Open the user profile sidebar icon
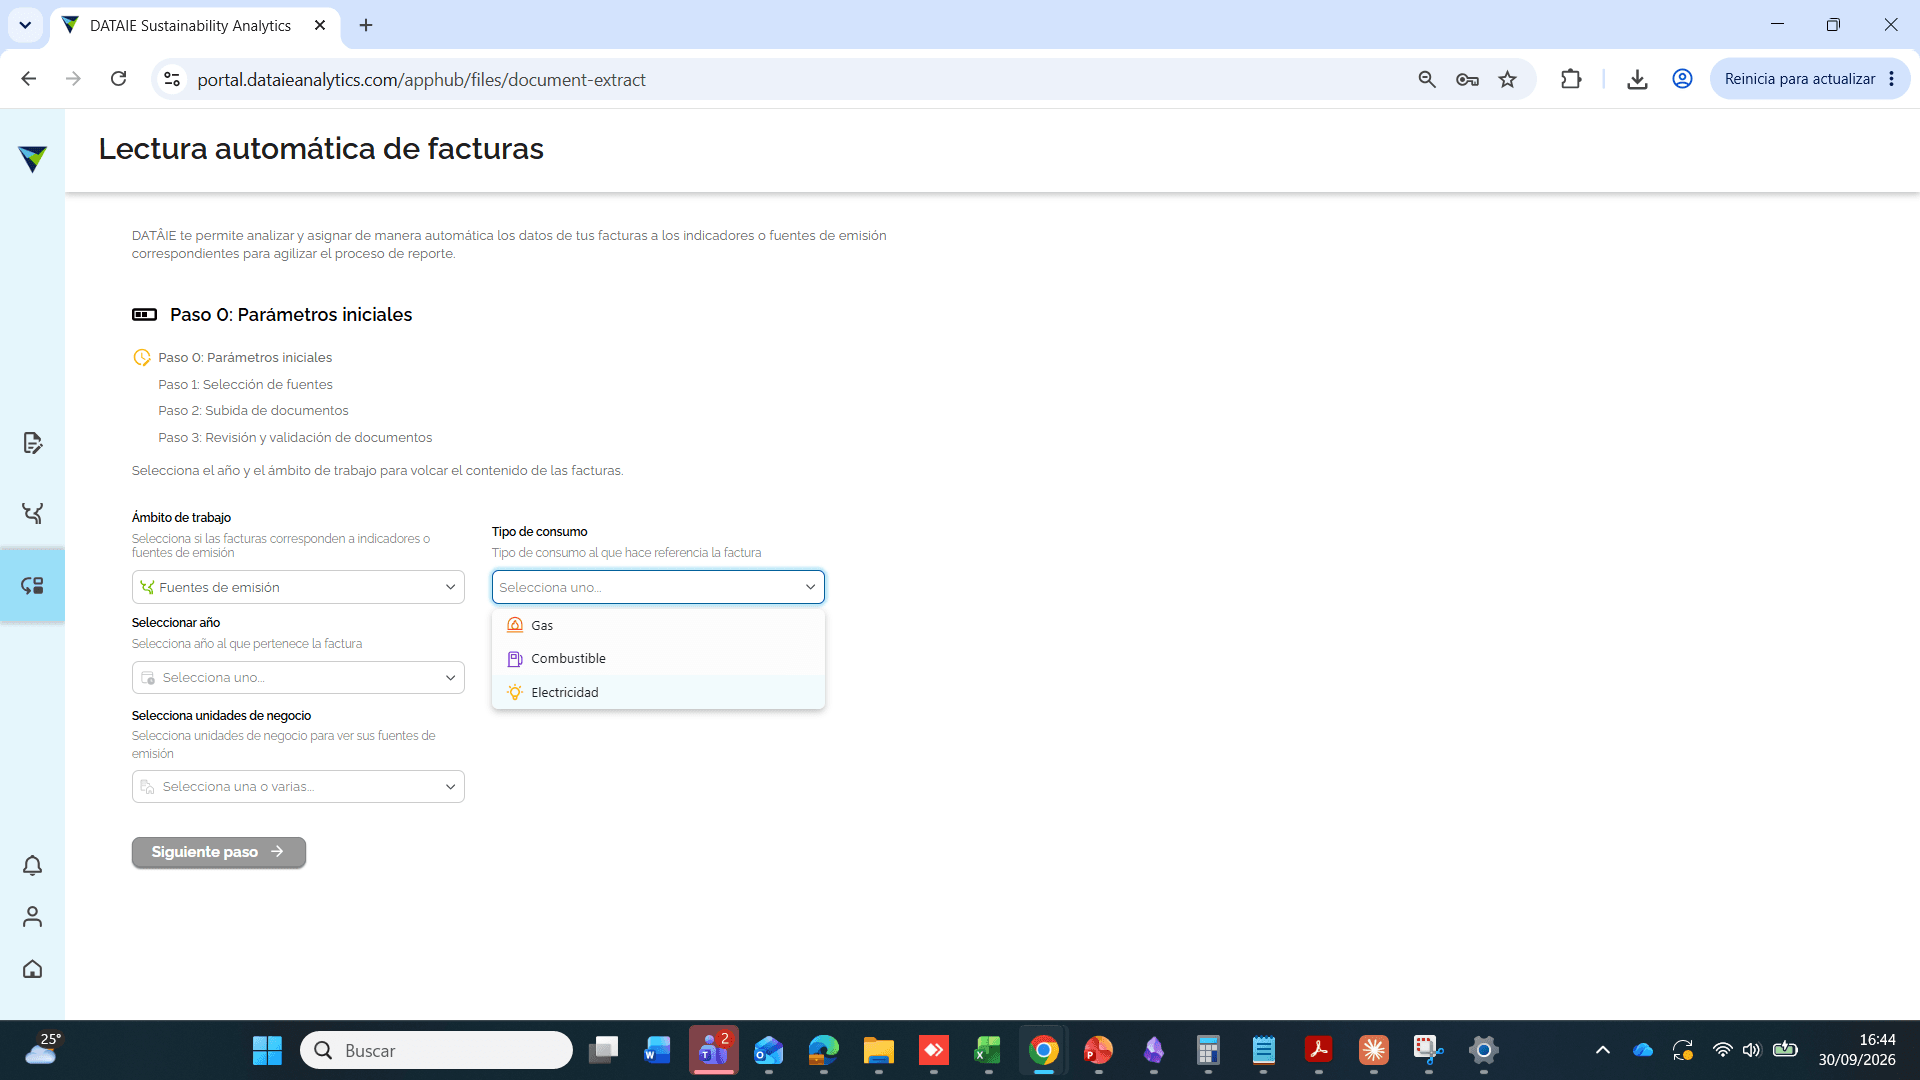 [x=32, y=917]
